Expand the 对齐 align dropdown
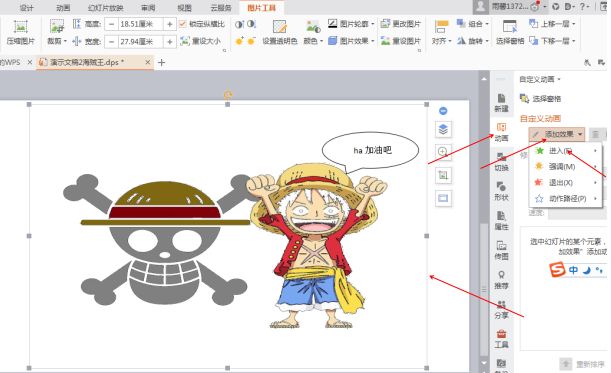The image size is (611, 373). click(450, 41)
